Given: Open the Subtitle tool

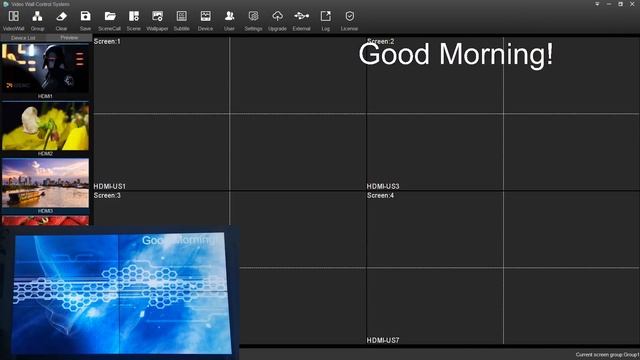Looking at the screenshot, I should (182, 20).
